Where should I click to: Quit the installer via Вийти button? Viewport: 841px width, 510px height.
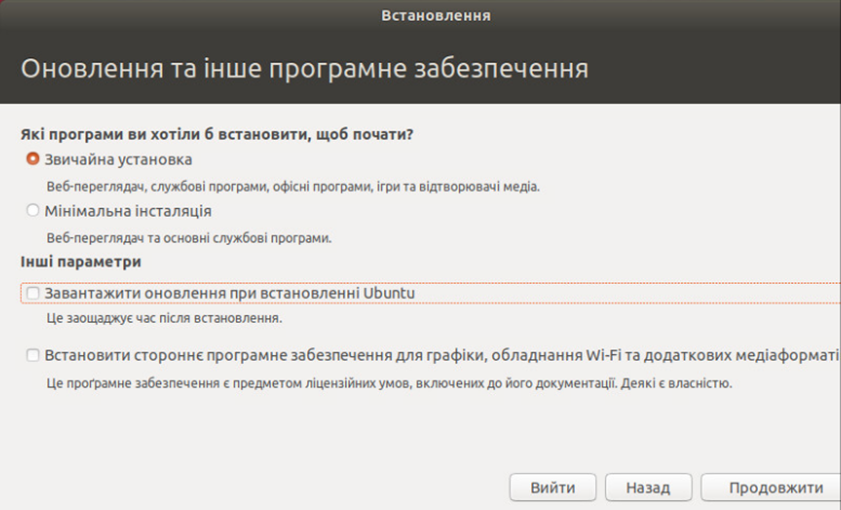[x=553, y=488]
